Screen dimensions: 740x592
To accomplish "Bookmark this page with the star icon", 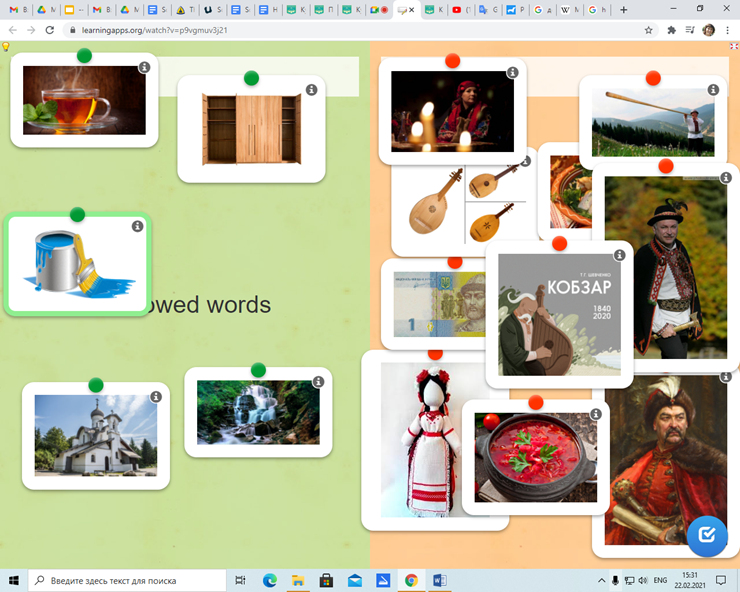I will [649, 30].
